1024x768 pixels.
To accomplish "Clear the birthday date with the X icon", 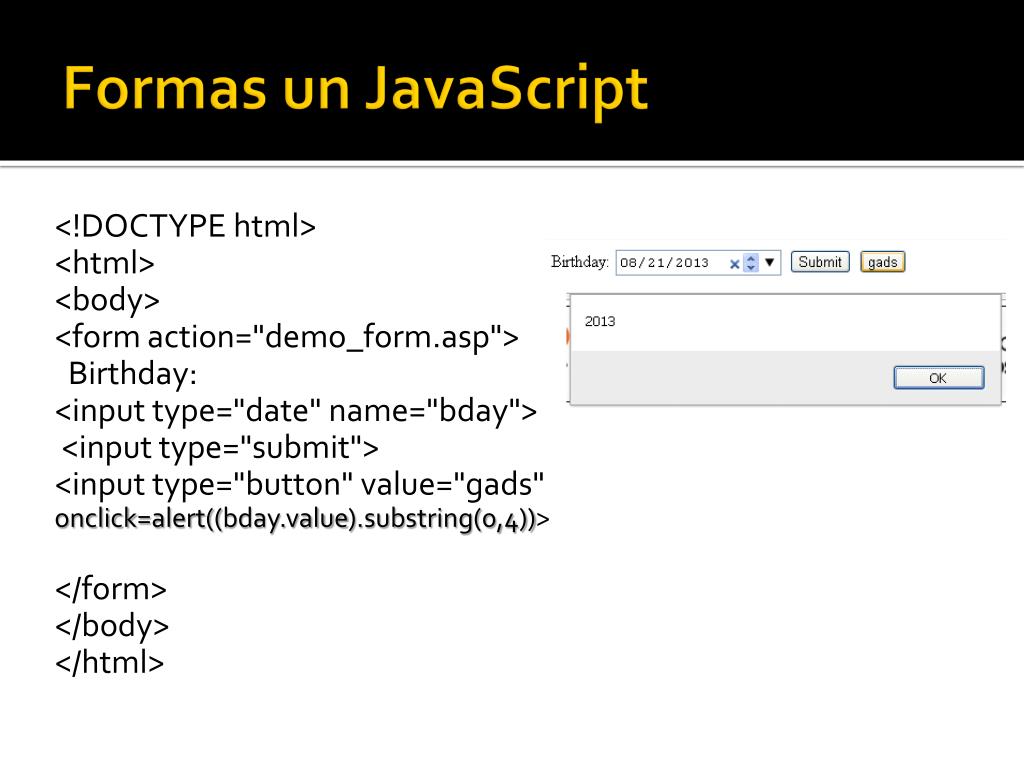I will click(734, 264).
